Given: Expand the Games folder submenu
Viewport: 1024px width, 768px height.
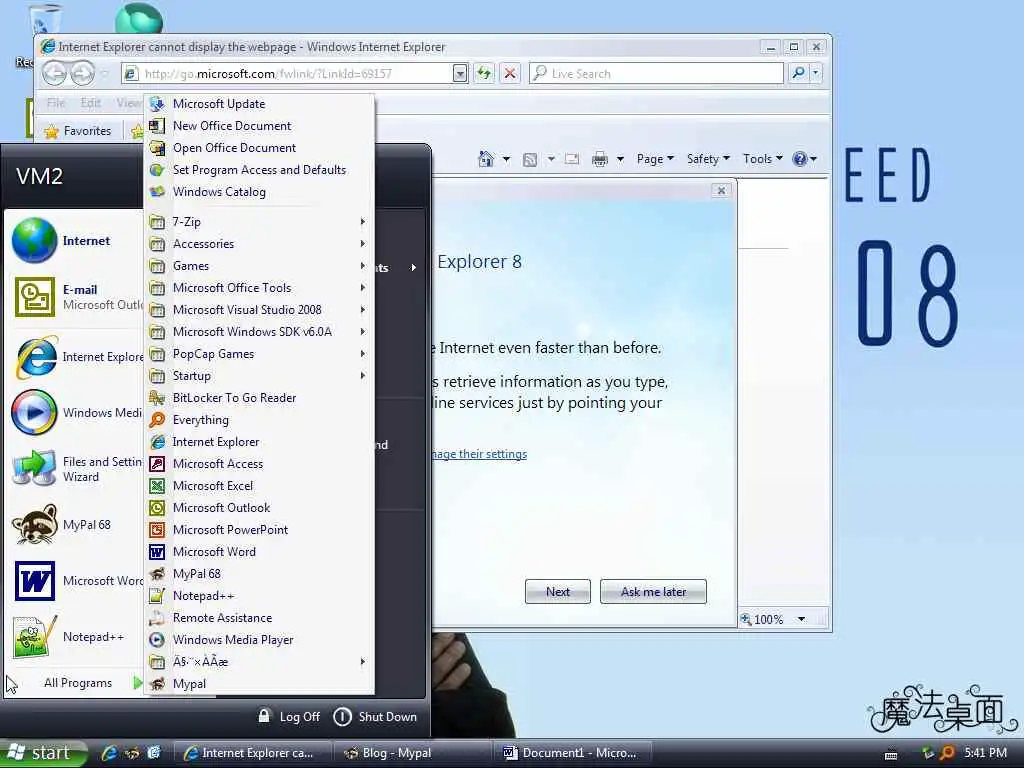Looking at the screenshot, I should pyautogui.click(x=259, y=266).
